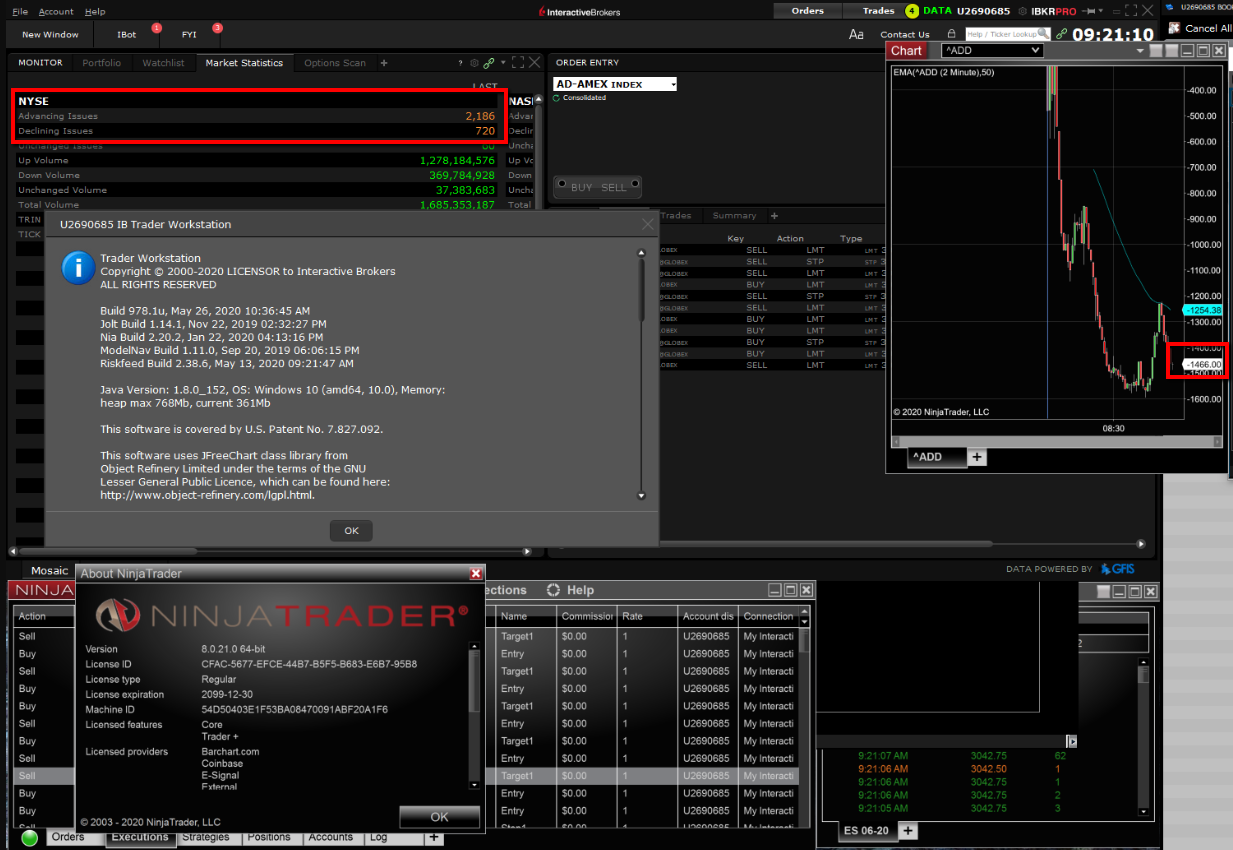The image size is (1233, 850).
Task: Open the Summary tab in trades panel
Action: tap(734, 215)
